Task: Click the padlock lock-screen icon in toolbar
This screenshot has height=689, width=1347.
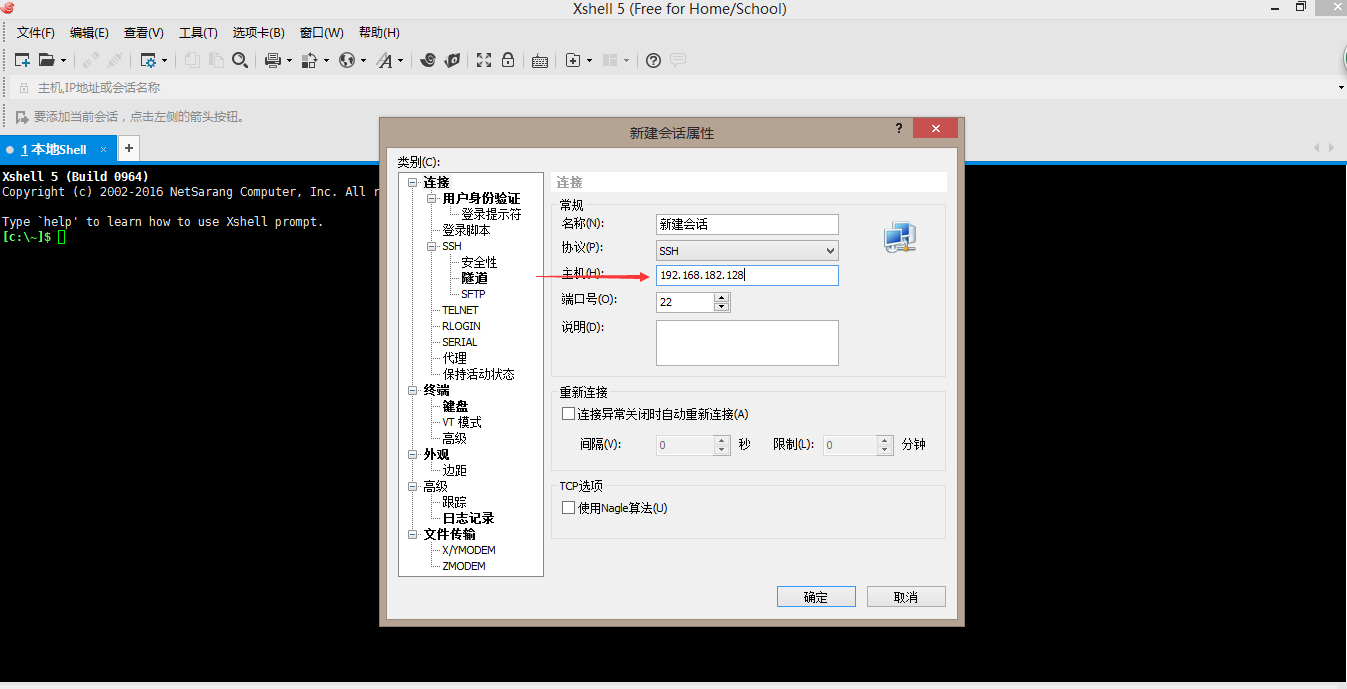Action: coord(508,60)
